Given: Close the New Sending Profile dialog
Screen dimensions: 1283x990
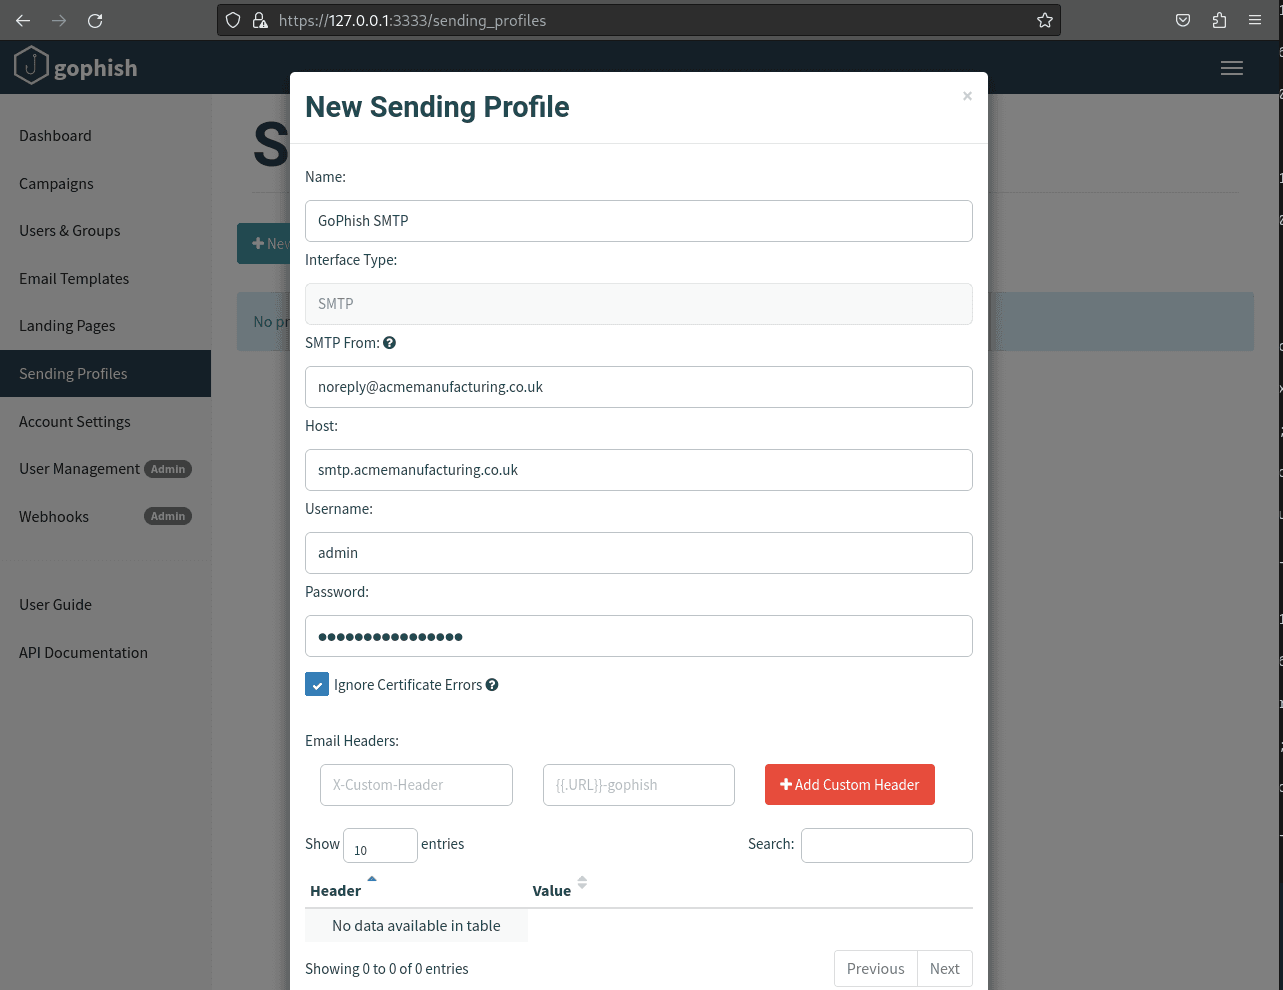Looking at the screenshot, I should click(967, 96).
